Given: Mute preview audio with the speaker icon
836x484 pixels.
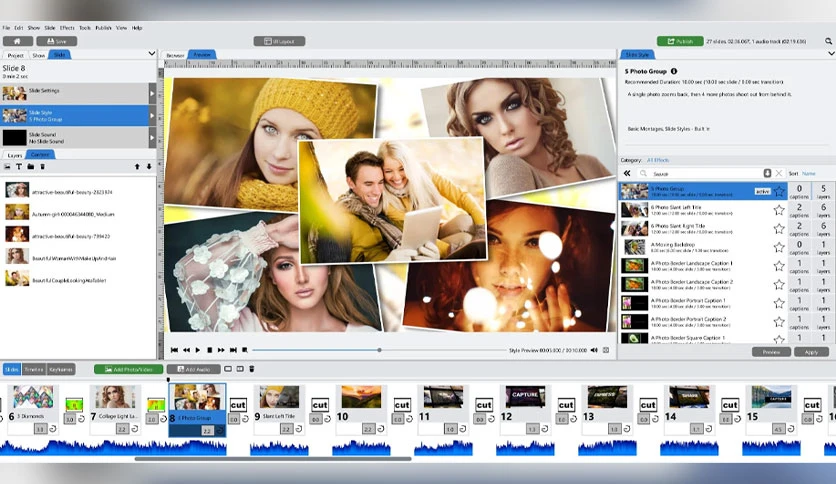Looking at the screenshot, I should pos(594,350).
